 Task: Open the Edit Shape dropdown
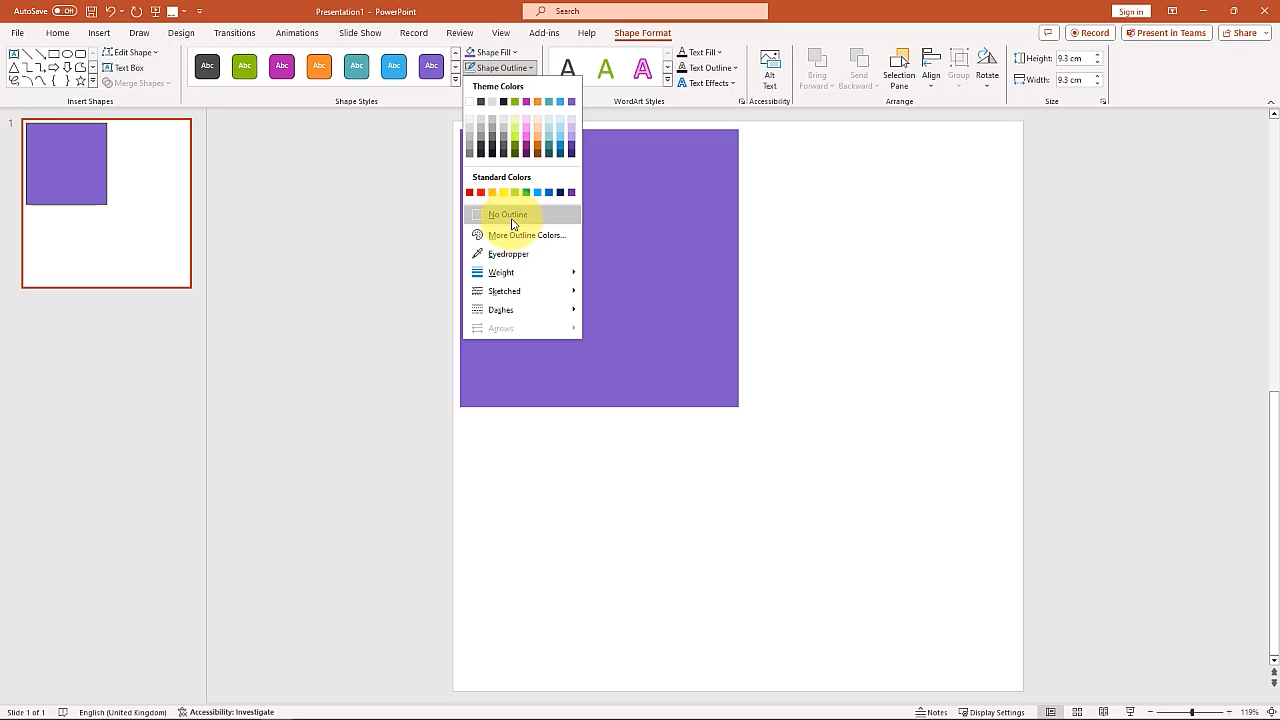[131, 52]
